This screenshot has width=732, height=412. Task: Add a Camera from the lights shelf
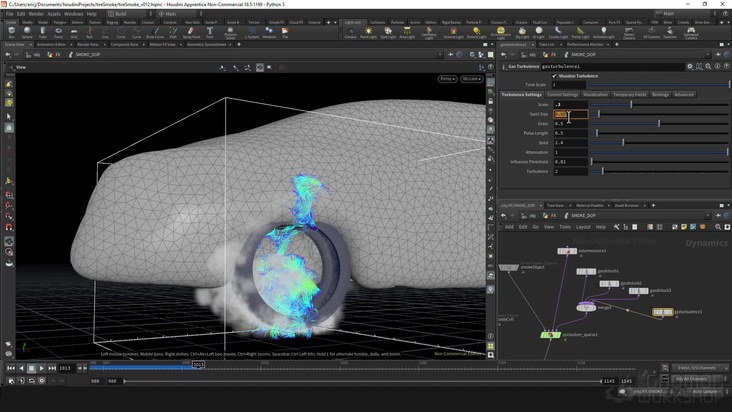click(x=350, y=32)
